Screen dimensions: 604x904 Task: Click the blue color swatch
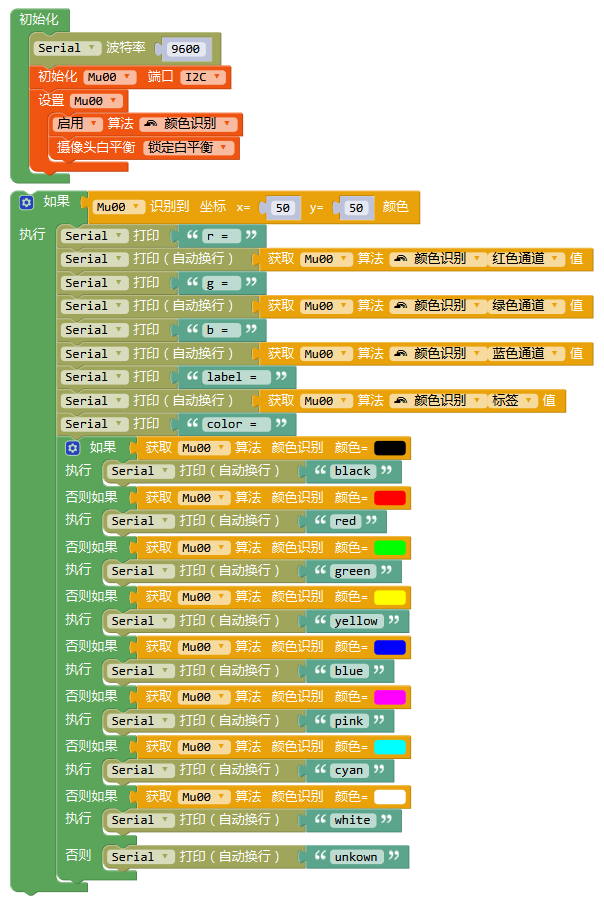[390, 647]
